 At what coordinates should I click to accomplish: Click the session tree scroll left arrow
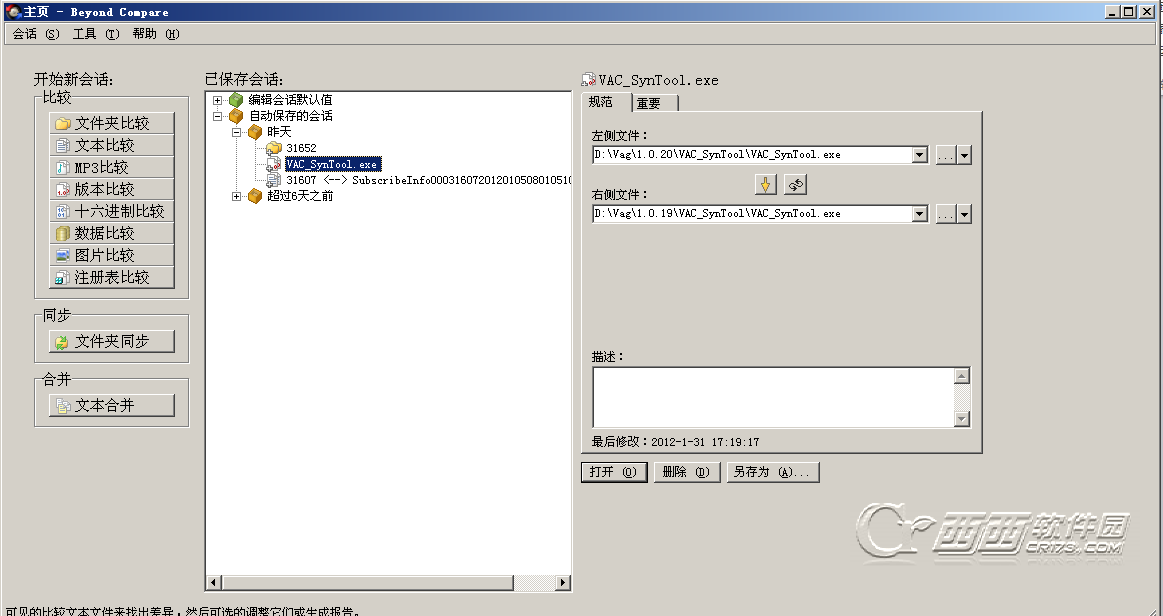click(x=214, y=583)
